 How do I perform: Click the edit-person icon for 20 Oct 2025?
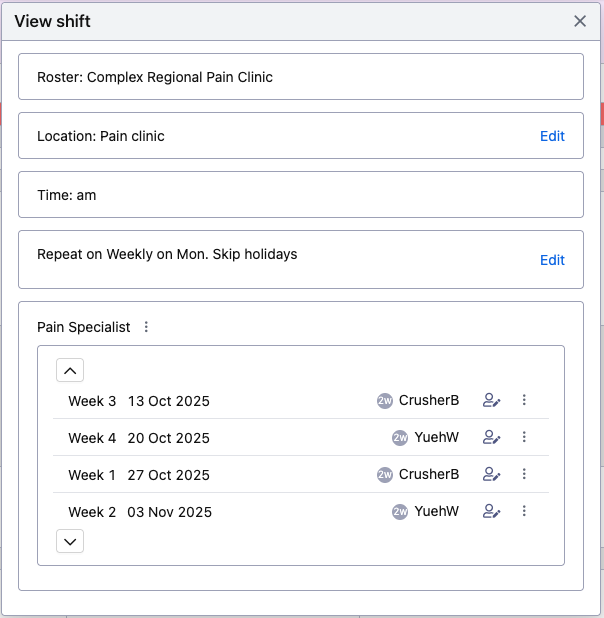(x=492, y=437)
